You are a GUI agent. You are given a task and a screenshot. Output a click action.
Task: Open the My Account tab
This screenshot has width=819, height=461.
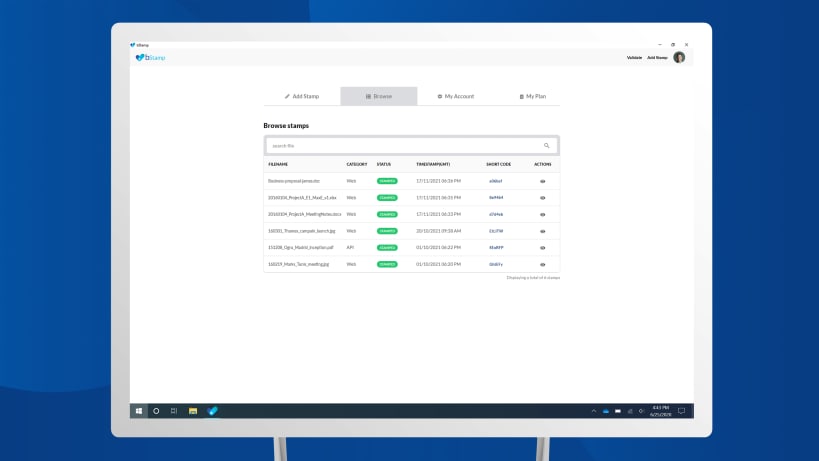(455, 97)
